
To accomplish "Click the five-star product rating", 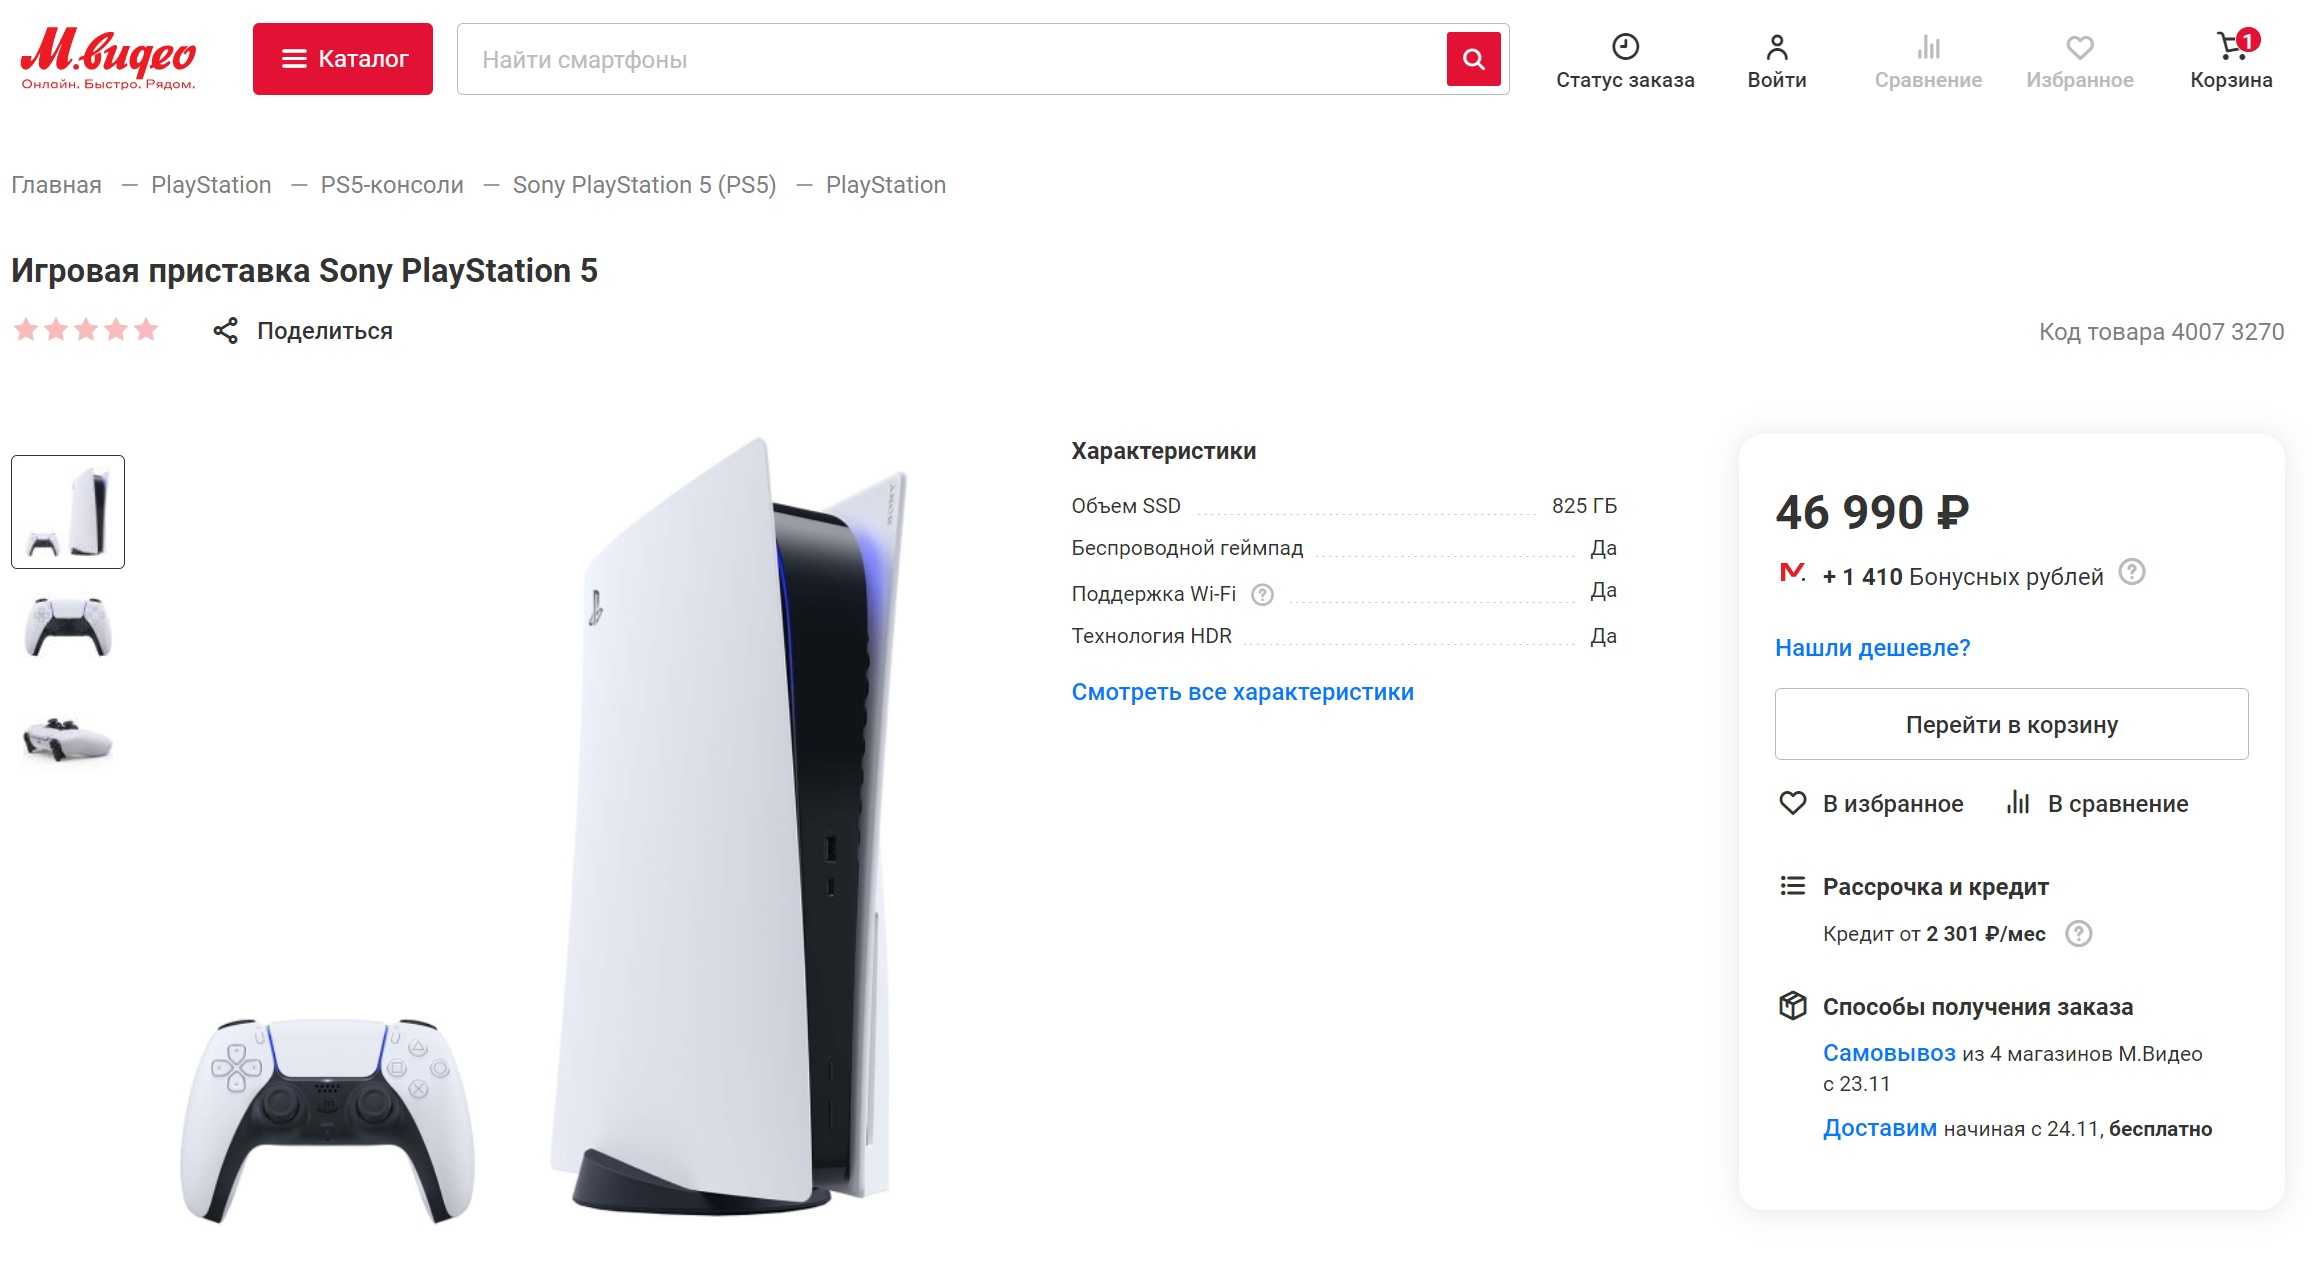I will click(x=86, y=329).
